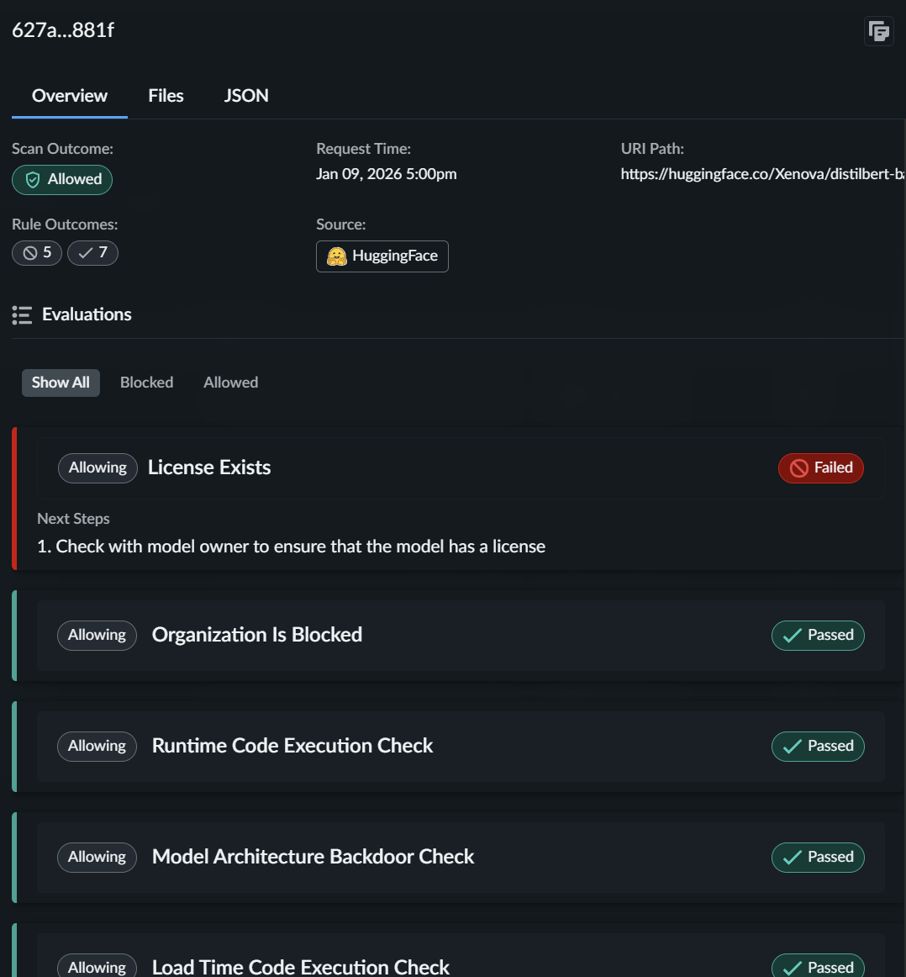Image resolution: width=906 pixels, height=977 pixels.
Task: Click the copy icon at top right
Action: [879, 31]
